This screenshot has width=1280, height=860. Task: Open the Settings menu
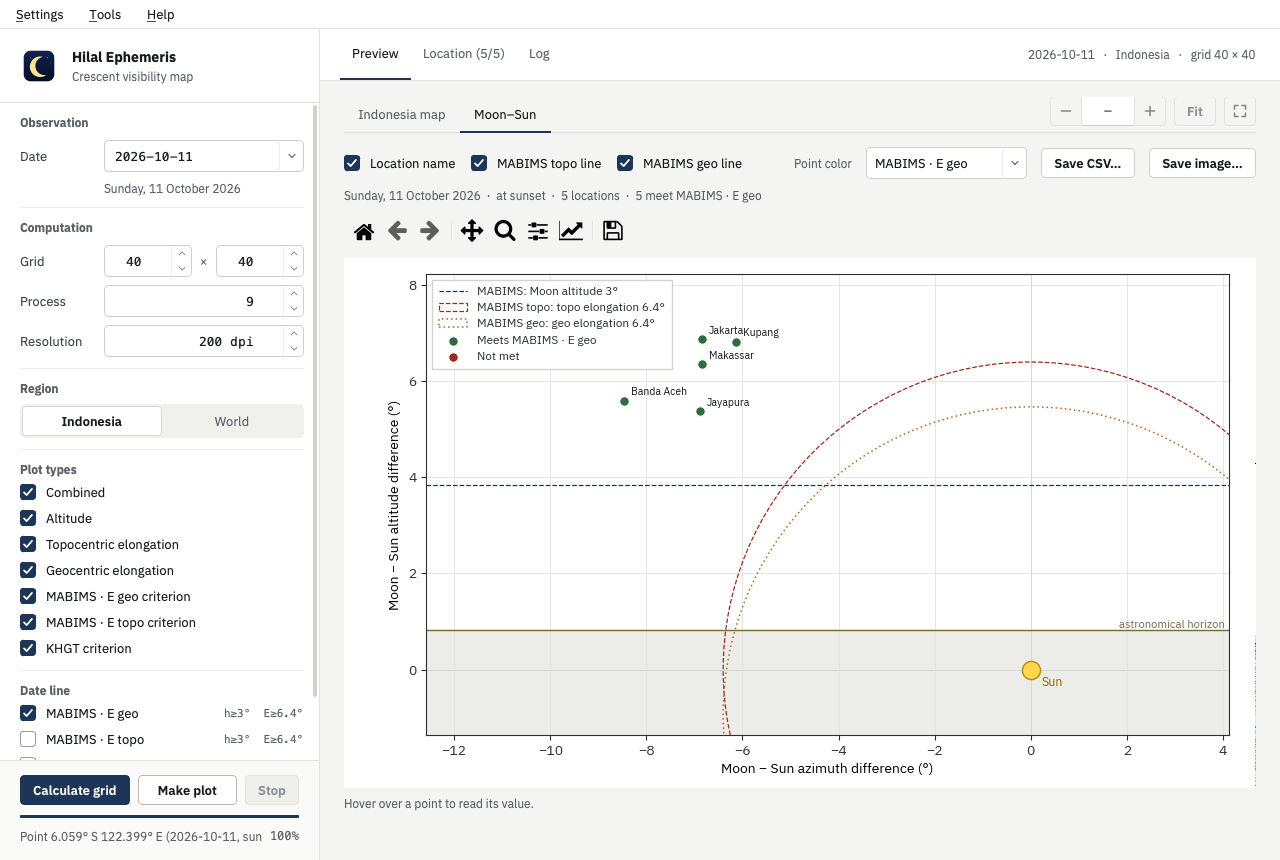tap(40, 14)
